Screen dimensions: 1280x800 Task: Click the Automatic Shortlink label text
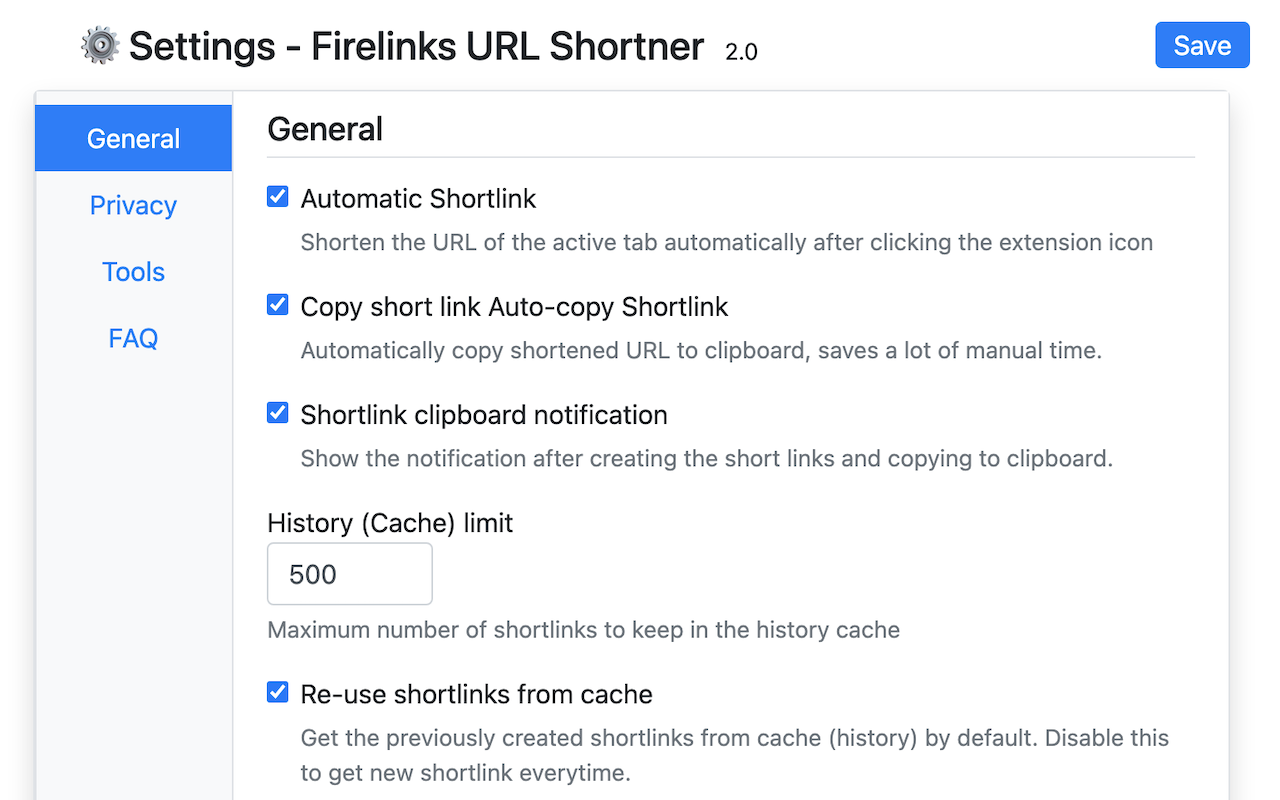point(418,199)
